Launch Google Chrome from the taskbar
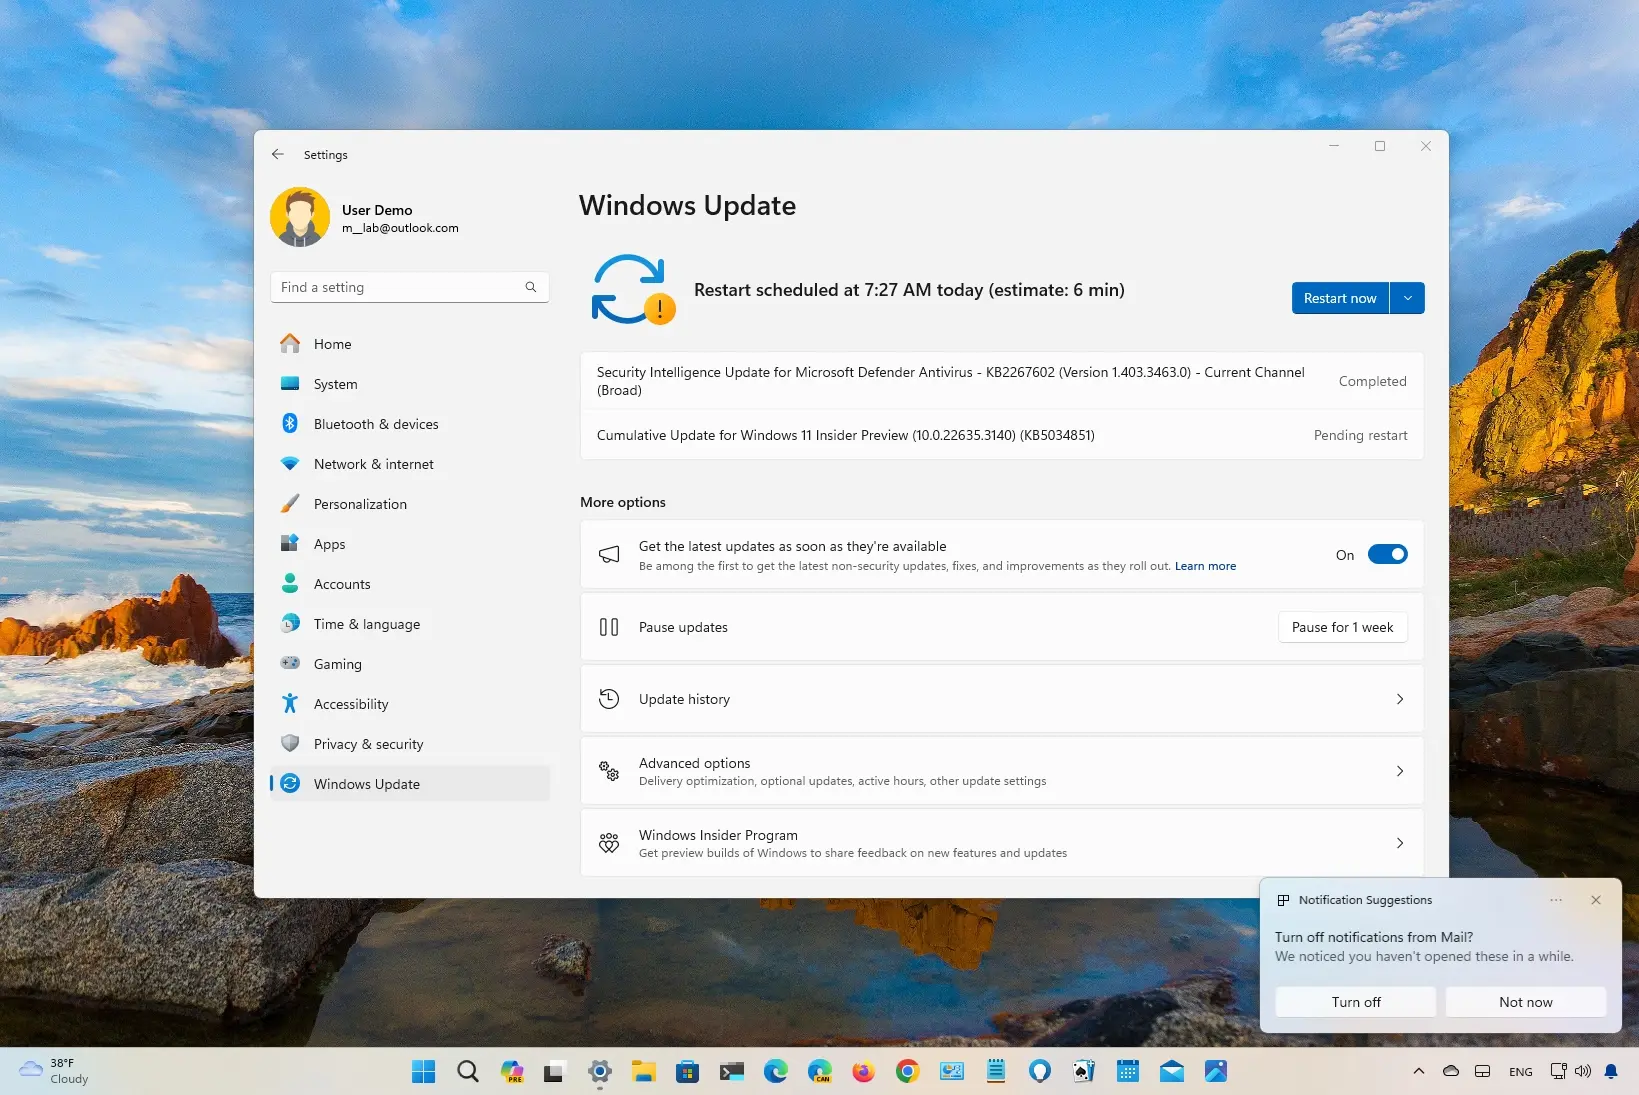Image resolution: width=1639 pixels, height=1095 pixels. (x=907, y=1071)
